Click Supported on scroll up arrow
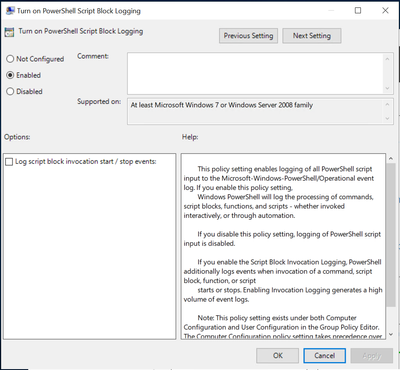Image resolution: width=400 pixels, height=370 pixels. pyautogui.click(x=387, y=104)
